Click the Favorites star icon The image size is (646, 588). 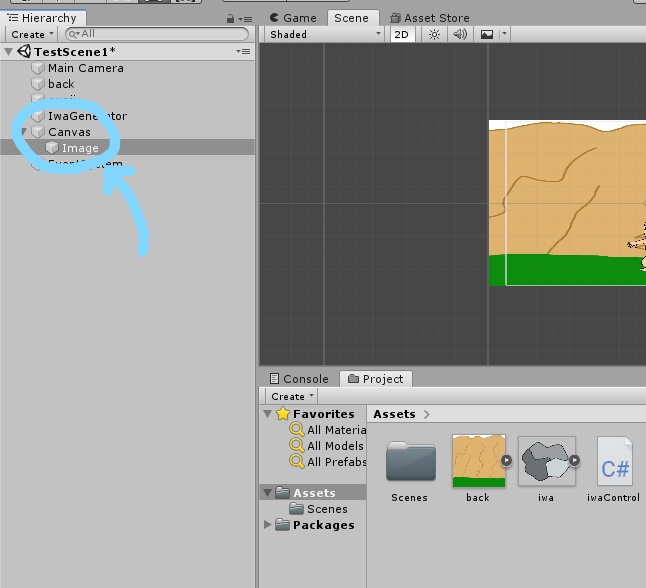pos(283,414)
